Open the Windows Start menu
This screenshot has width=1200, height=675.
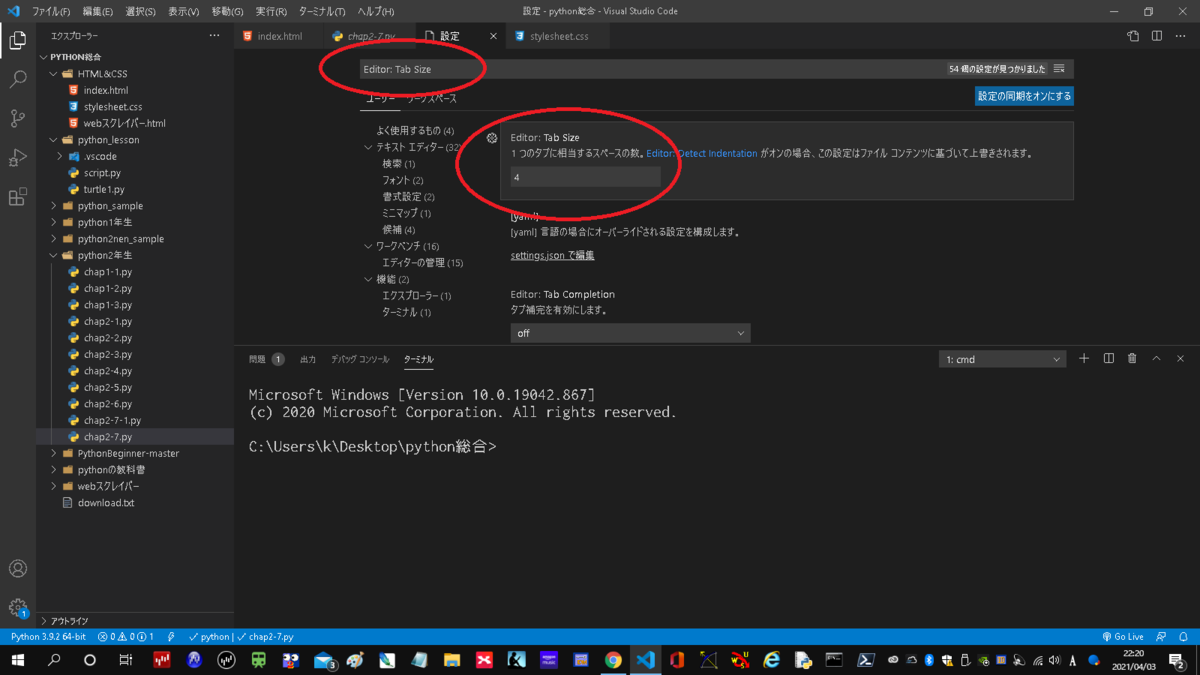click(17, 660)
